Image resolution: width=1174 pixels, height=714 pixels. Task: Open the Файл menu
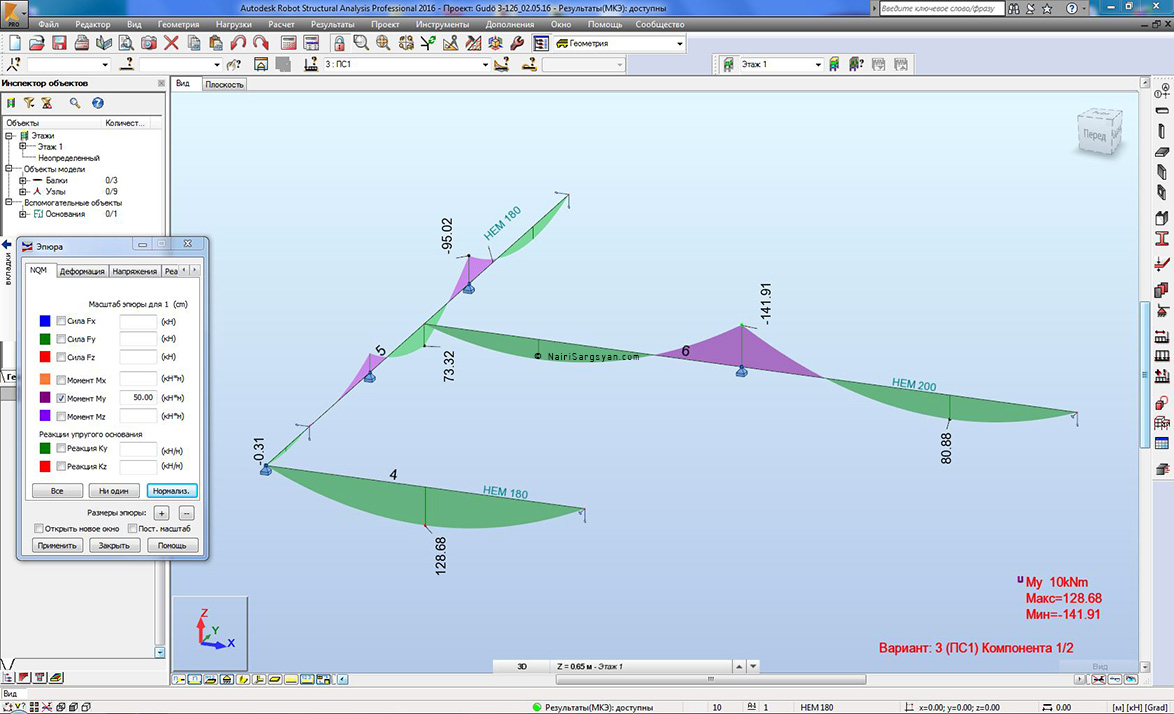tap(48, 25)
